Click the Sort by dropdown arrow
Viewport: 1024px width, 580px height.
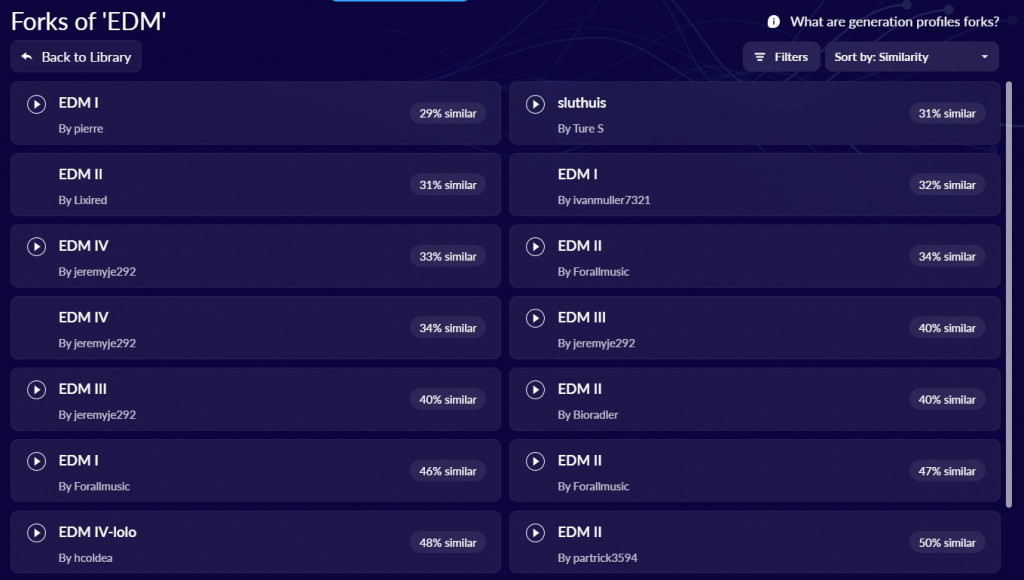pyautogui.click(x=984, y=57)
